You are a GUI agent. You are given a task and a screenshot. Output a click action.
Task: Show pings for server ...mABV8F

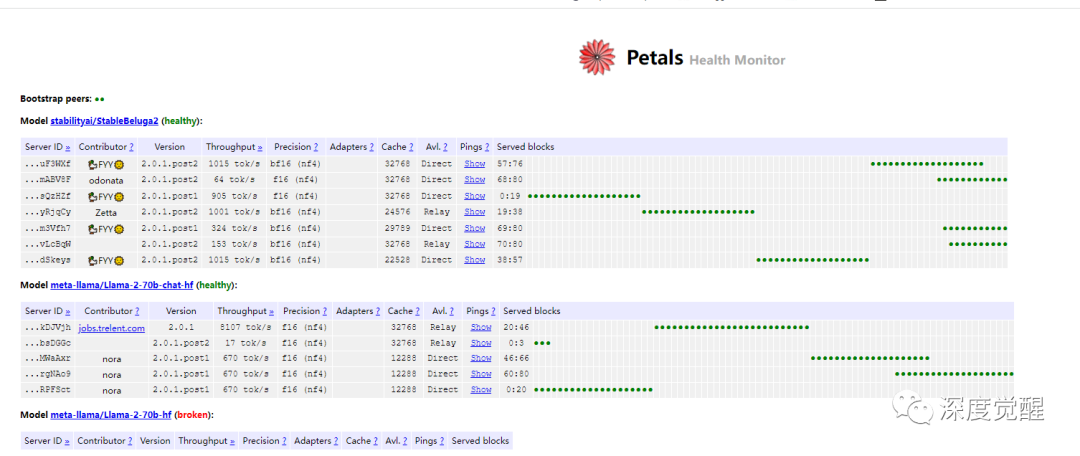tap(475, 180)
